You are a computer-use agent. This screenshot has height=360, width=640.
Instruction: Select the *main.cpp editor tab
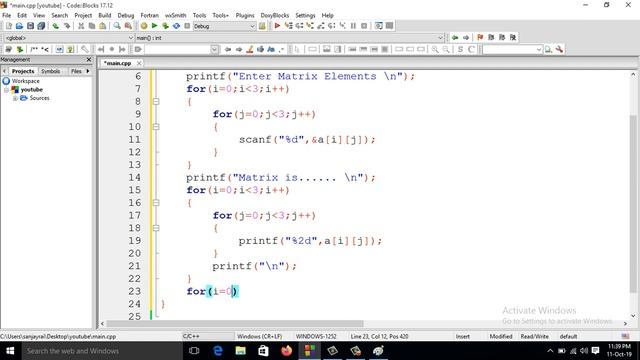pos(118,63)
